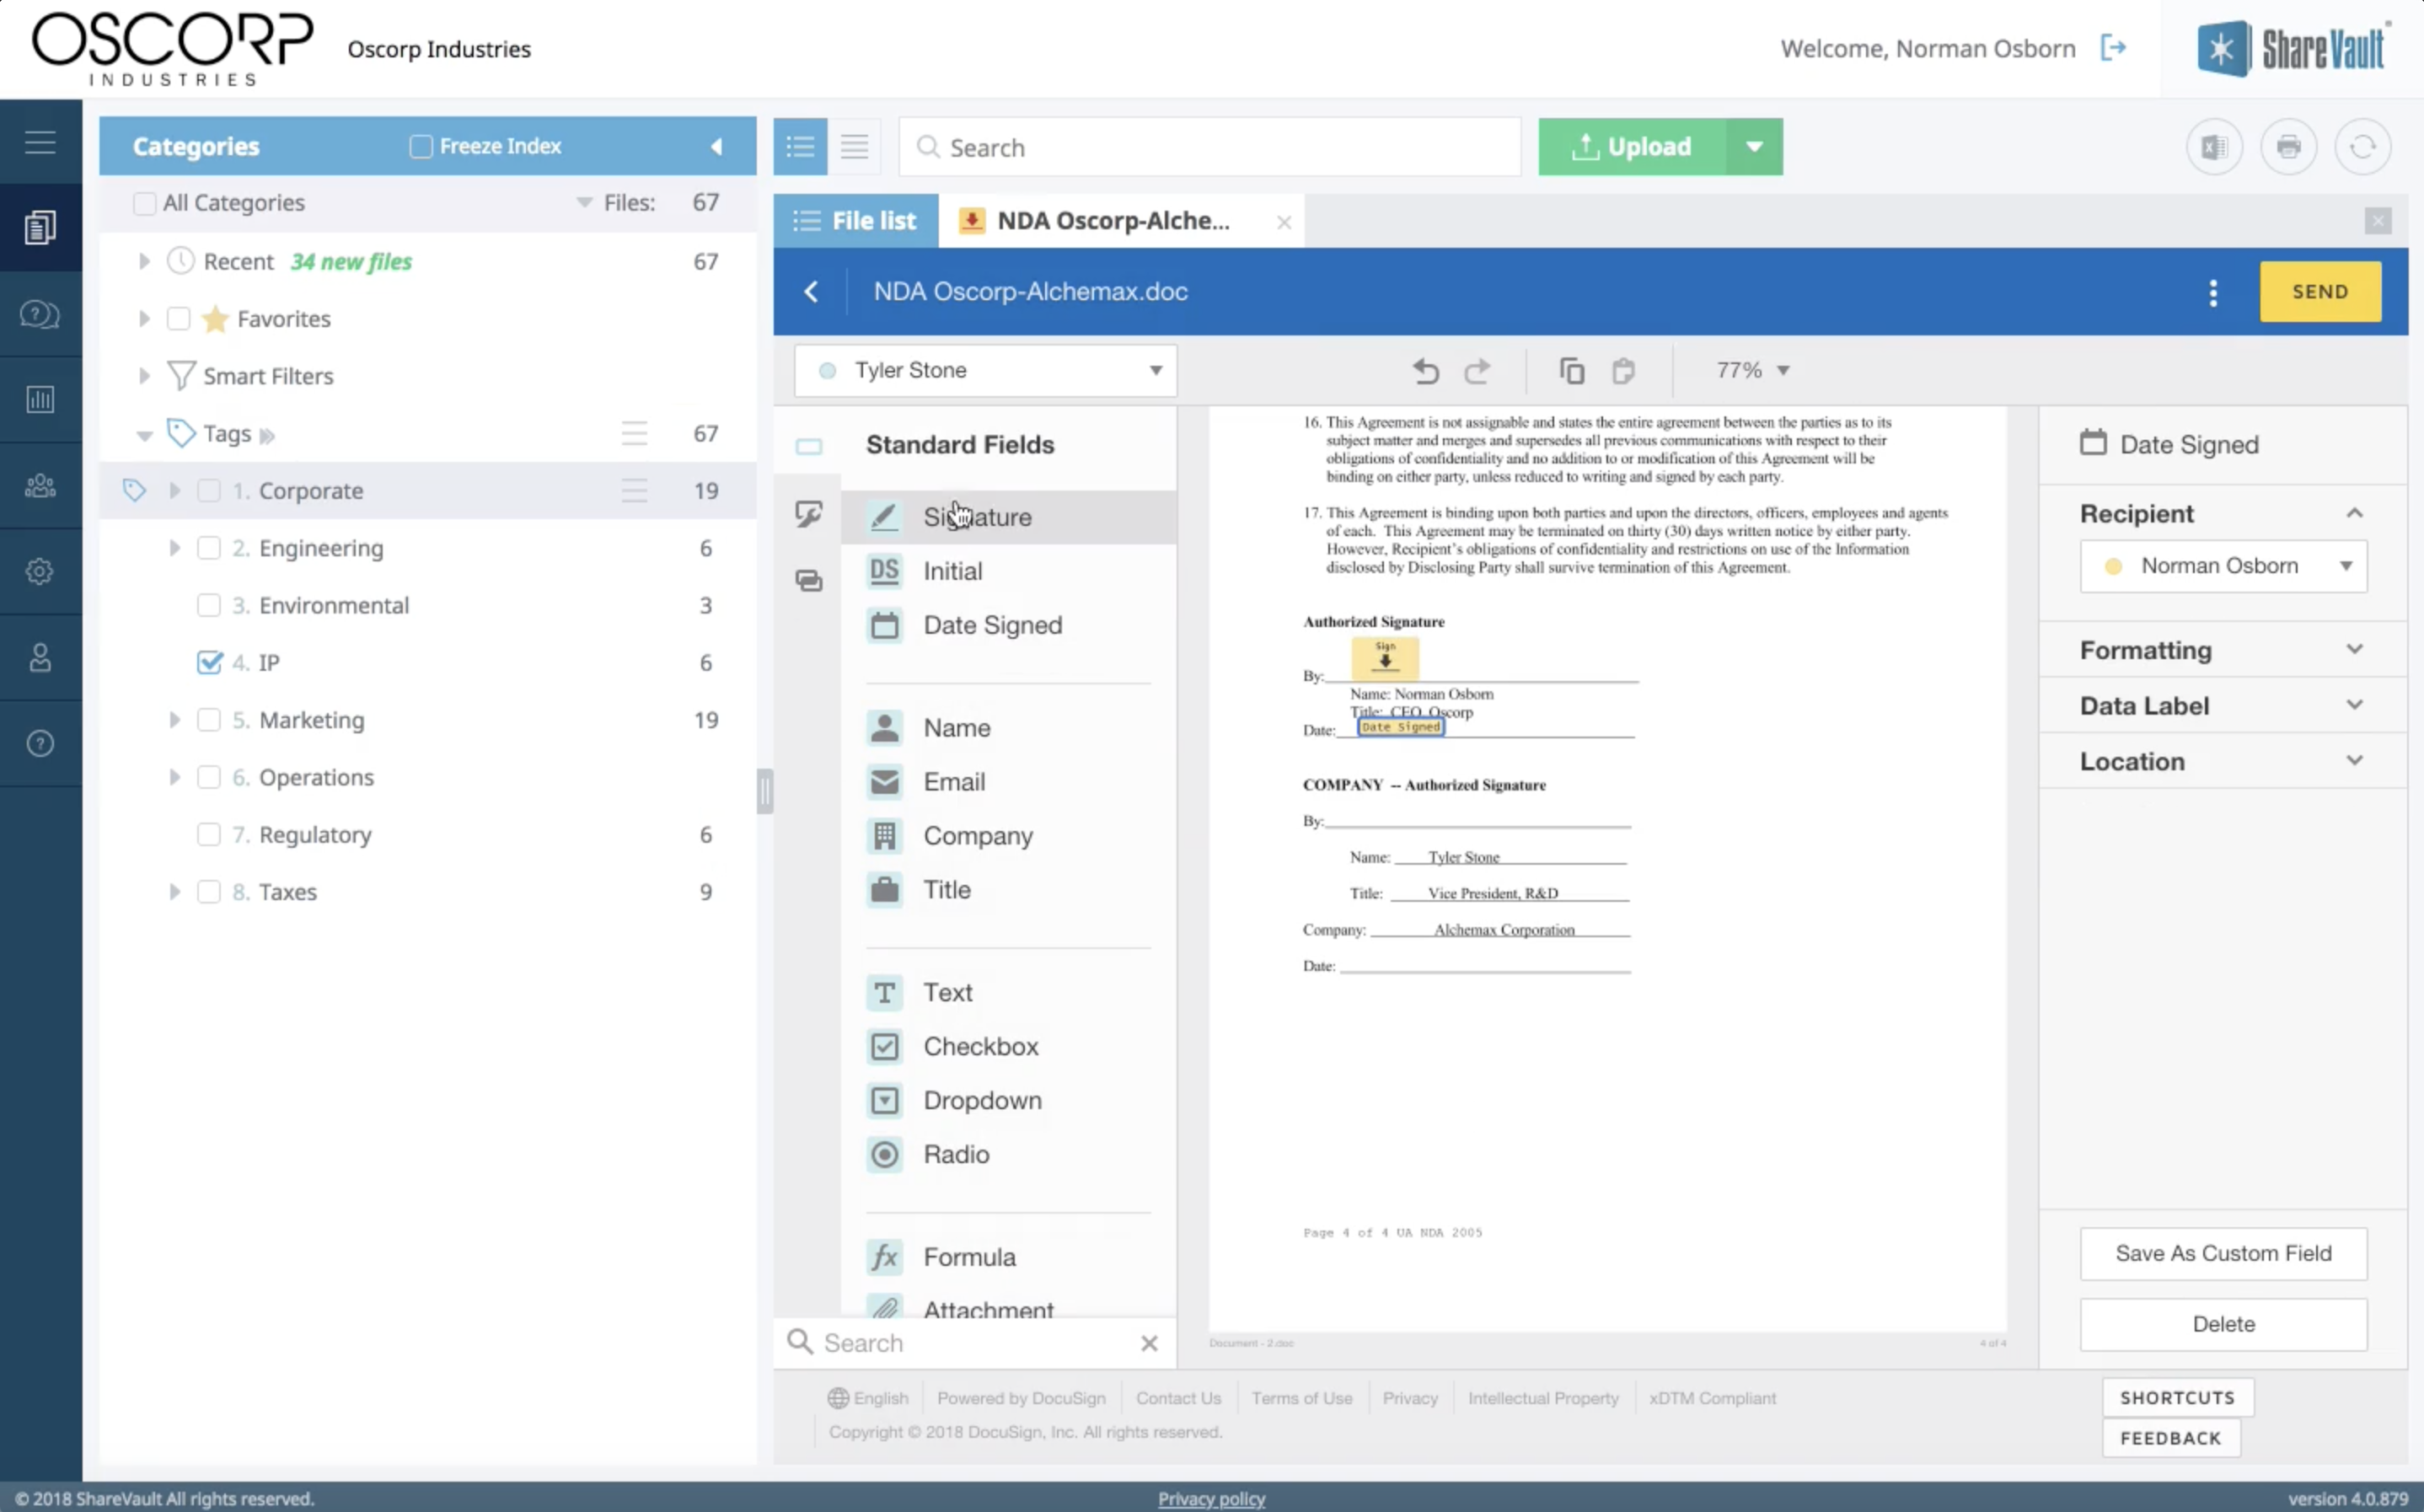Select the Checkbox field type
The height and width of the screenshot is (1512, 2424).
(x=1008, y=1046)
